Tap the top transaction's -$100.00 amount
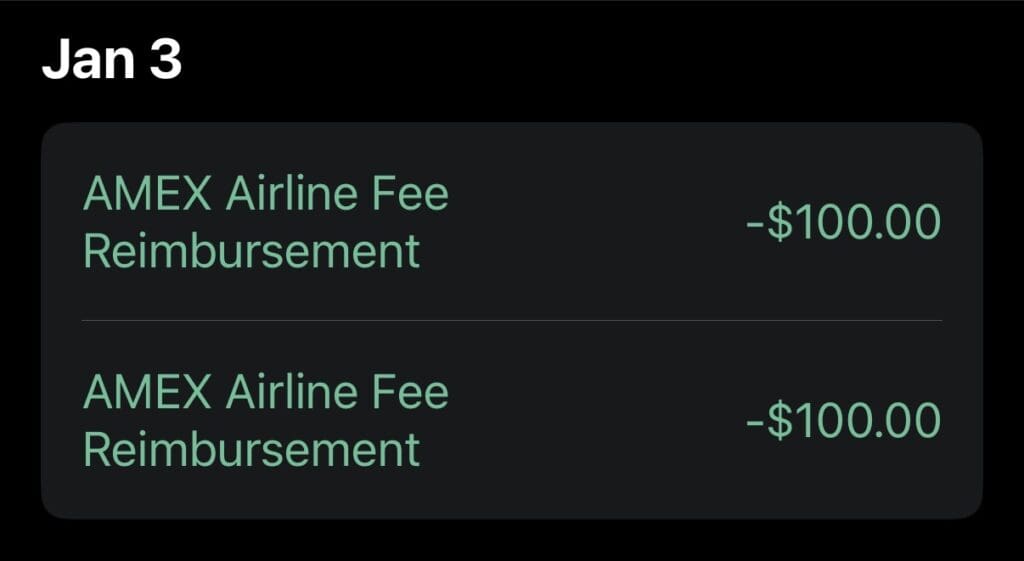 pos(843,222)
